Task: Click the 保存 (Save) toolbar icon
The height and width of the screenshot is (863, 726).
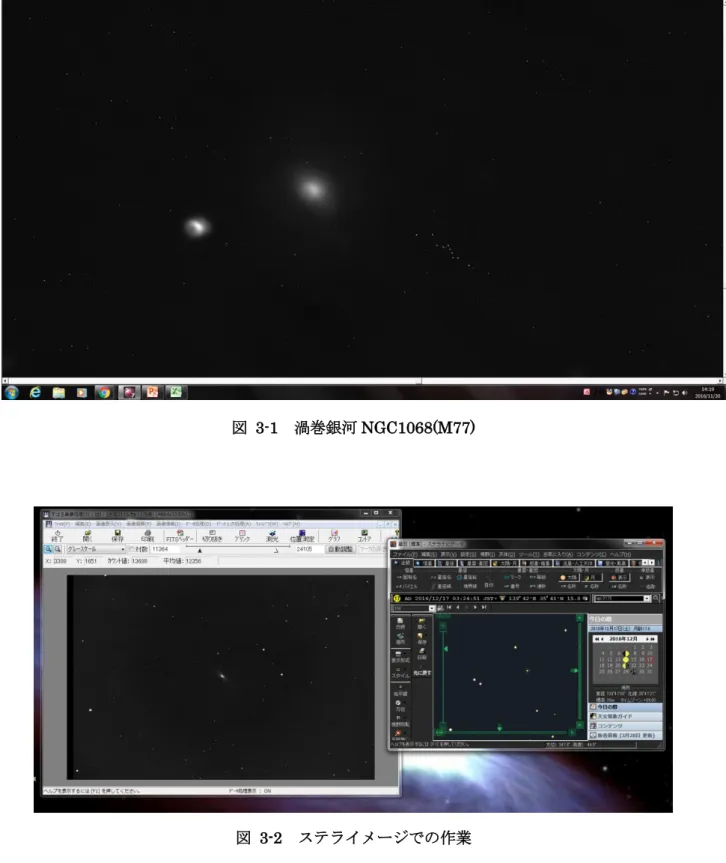Action: 117,536
